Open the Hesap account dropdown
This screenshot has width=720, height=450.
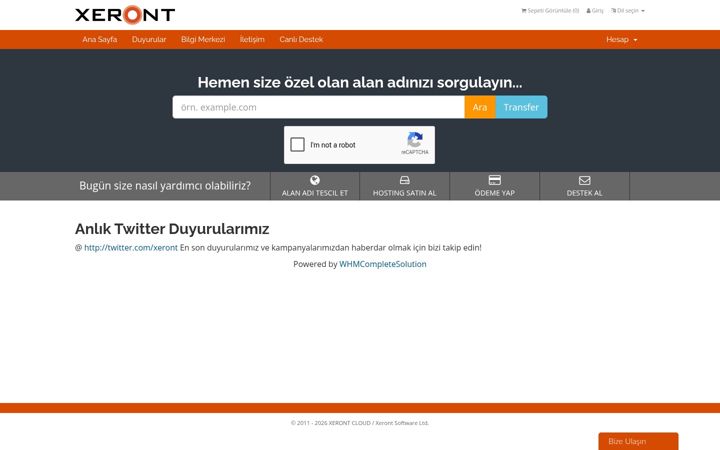pos(621,39)
